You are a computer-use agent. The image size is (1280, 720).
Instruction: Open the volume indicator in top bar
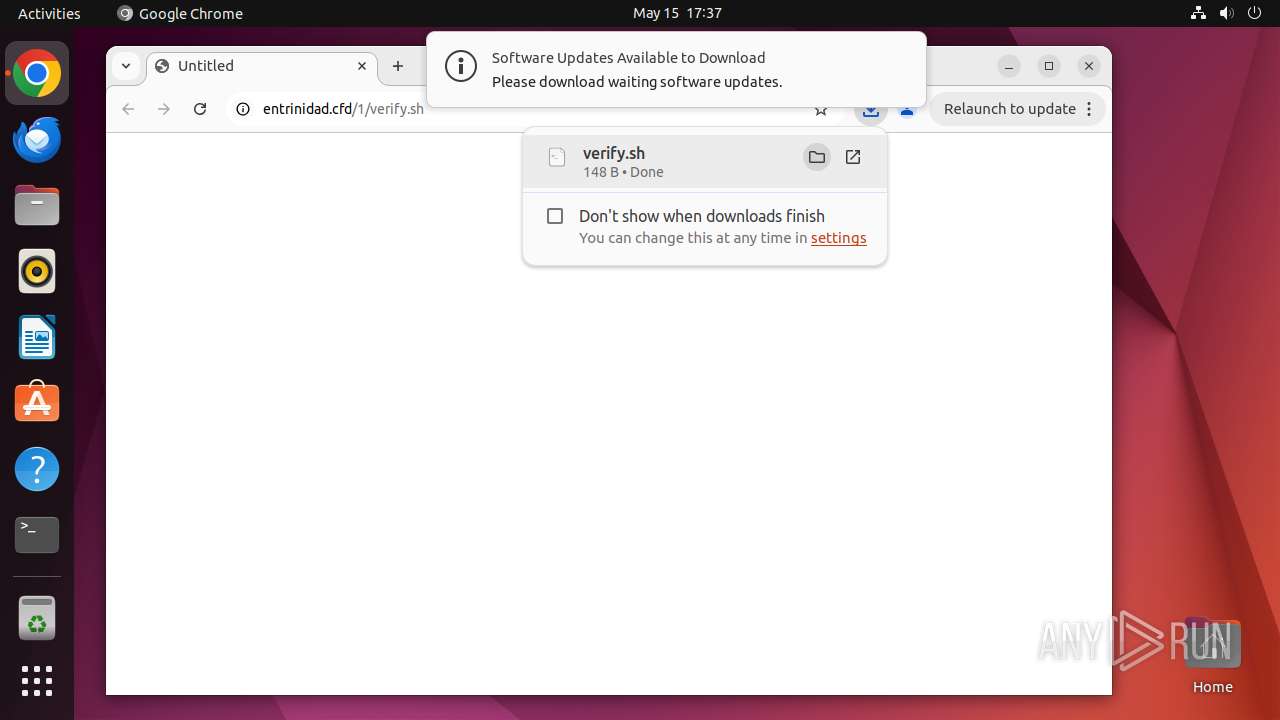pyautogui.click(x=1226, y=13)
